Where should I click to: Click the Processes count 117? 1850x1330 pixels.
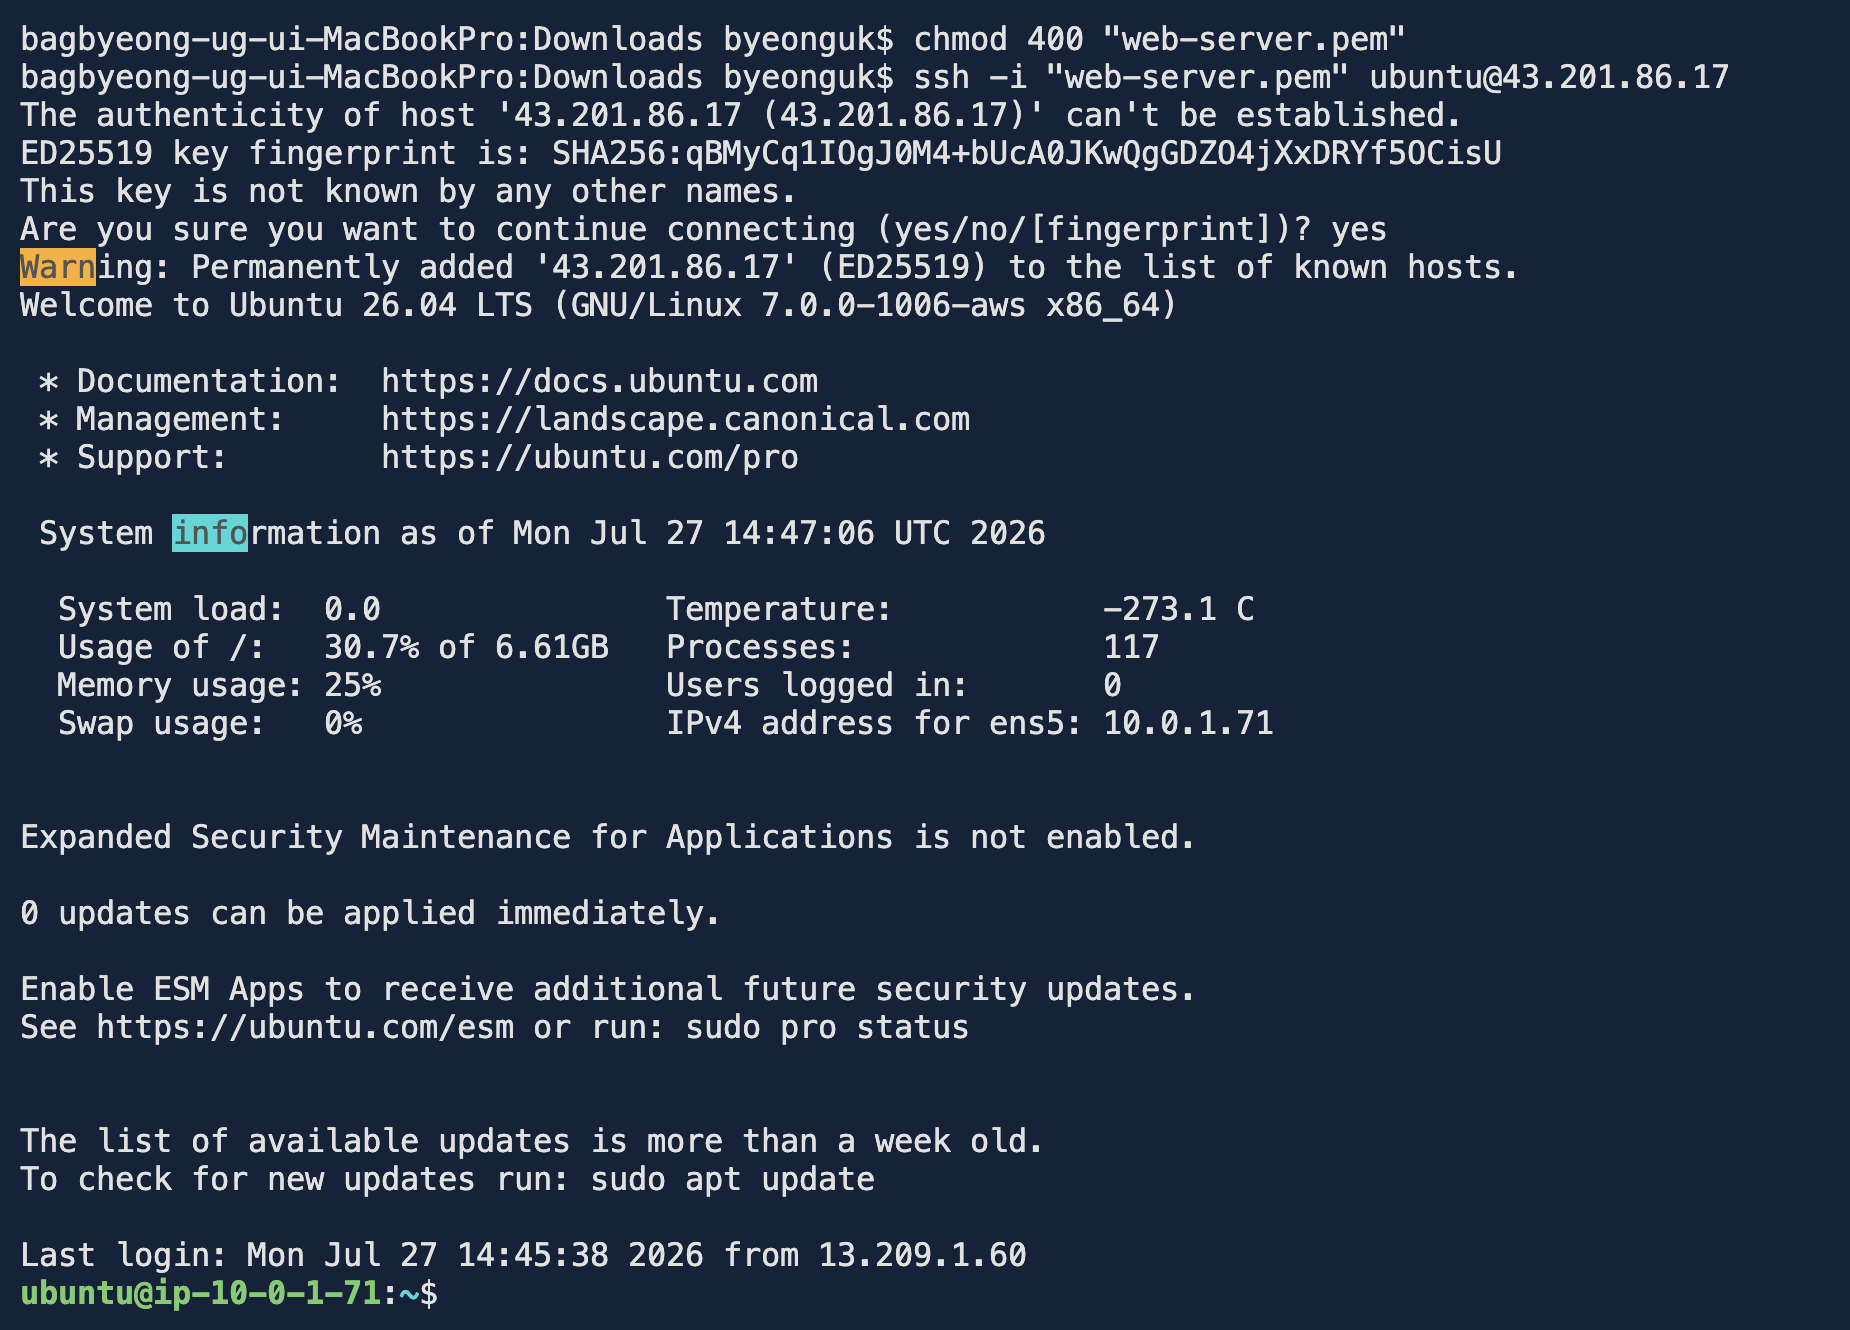[1131, 647]
